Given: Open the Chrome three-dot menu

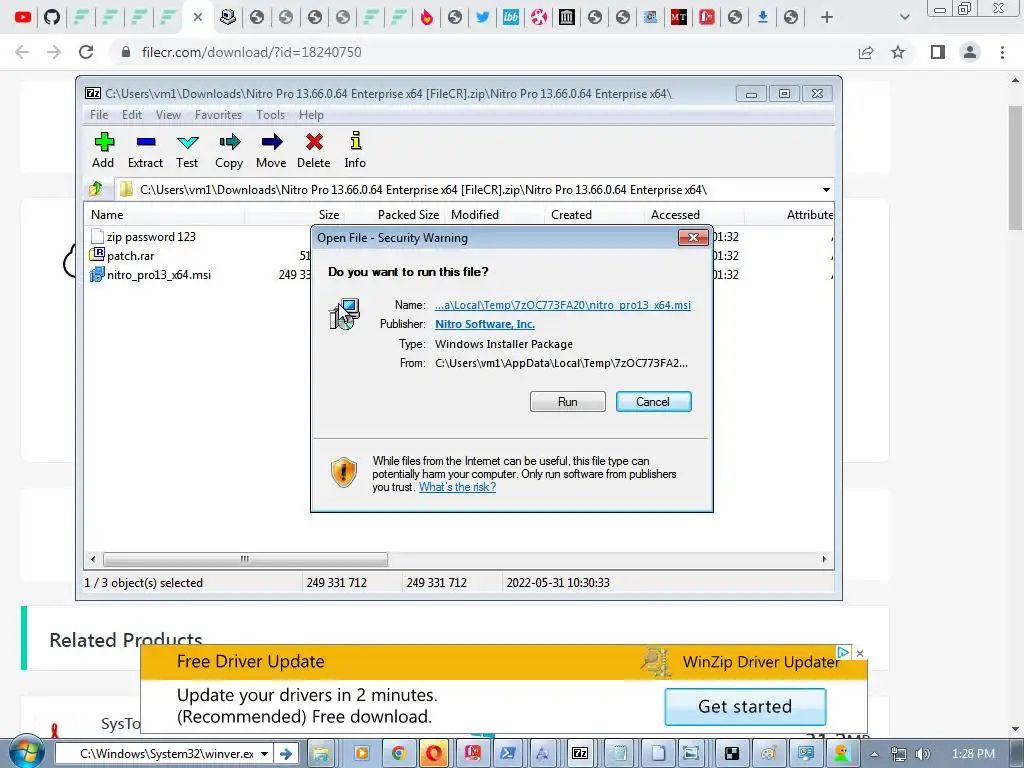Looking at the screenshot, I should click(1002, 52).
